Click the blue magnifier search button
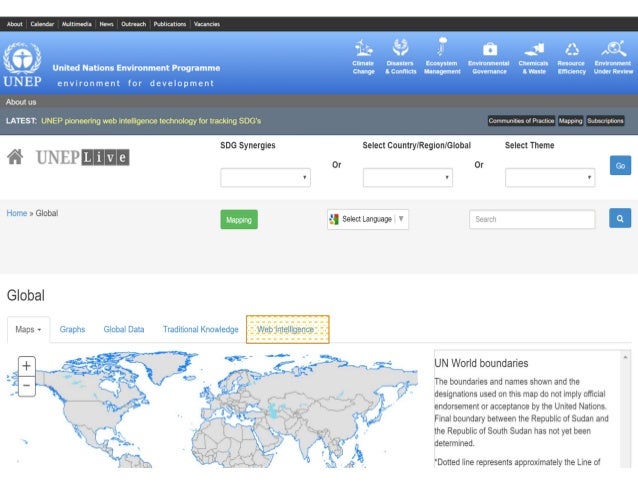Image resolution: width=638 pixels, height=483 pixels. pos(620,219)
